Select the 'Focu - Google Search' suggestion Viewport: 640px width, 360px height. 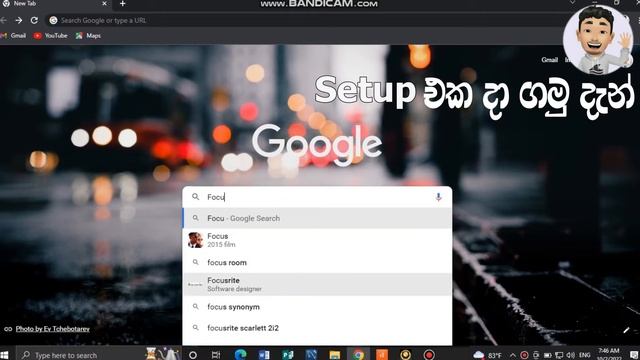pyautogui.click(x=317, y=218)
